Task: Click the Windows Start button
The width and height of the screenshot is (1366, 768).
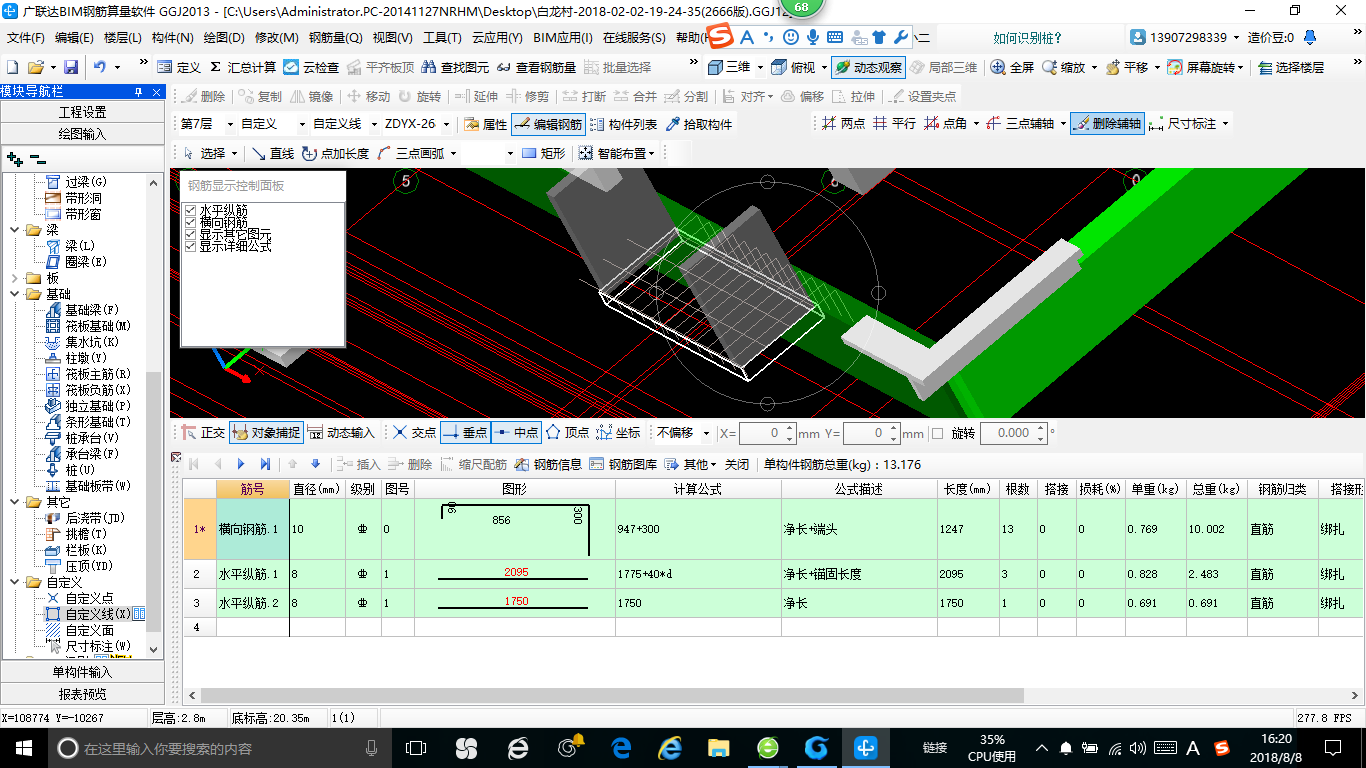Action: [24, 748]
